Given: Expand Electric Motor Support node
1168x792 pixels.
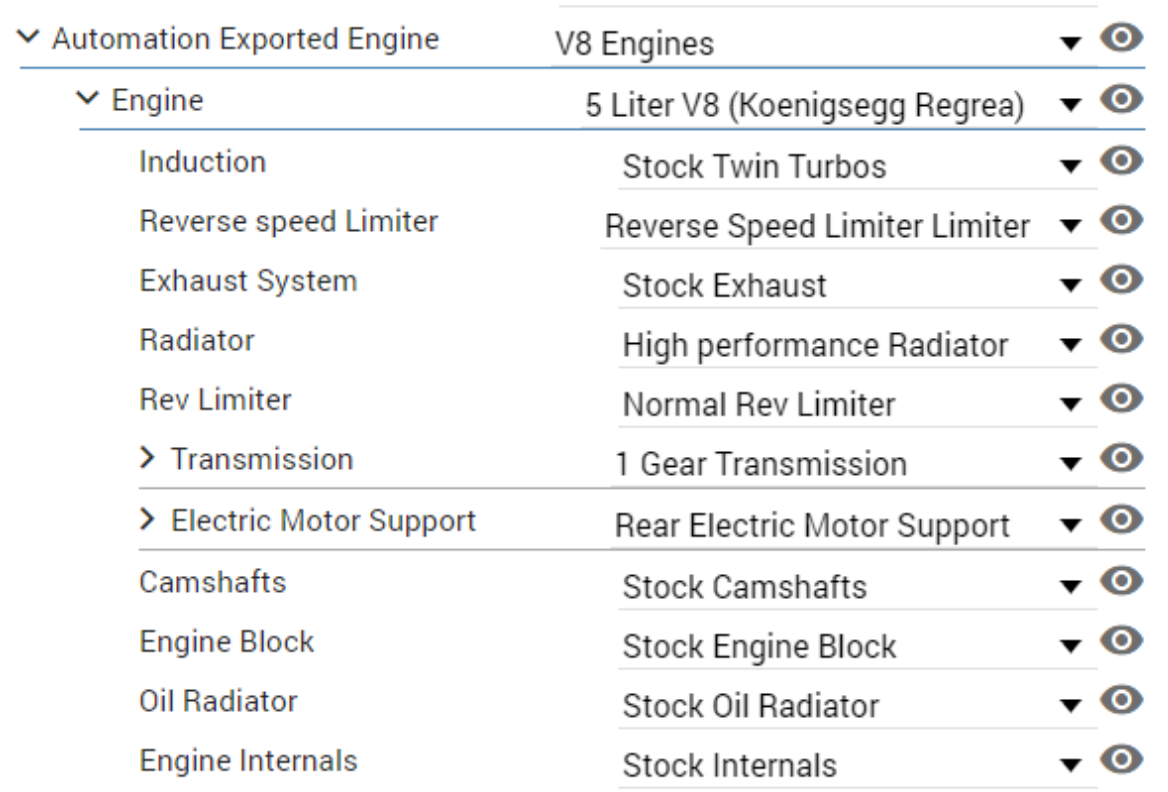Looking at the screenshot, I should (147, 519).
